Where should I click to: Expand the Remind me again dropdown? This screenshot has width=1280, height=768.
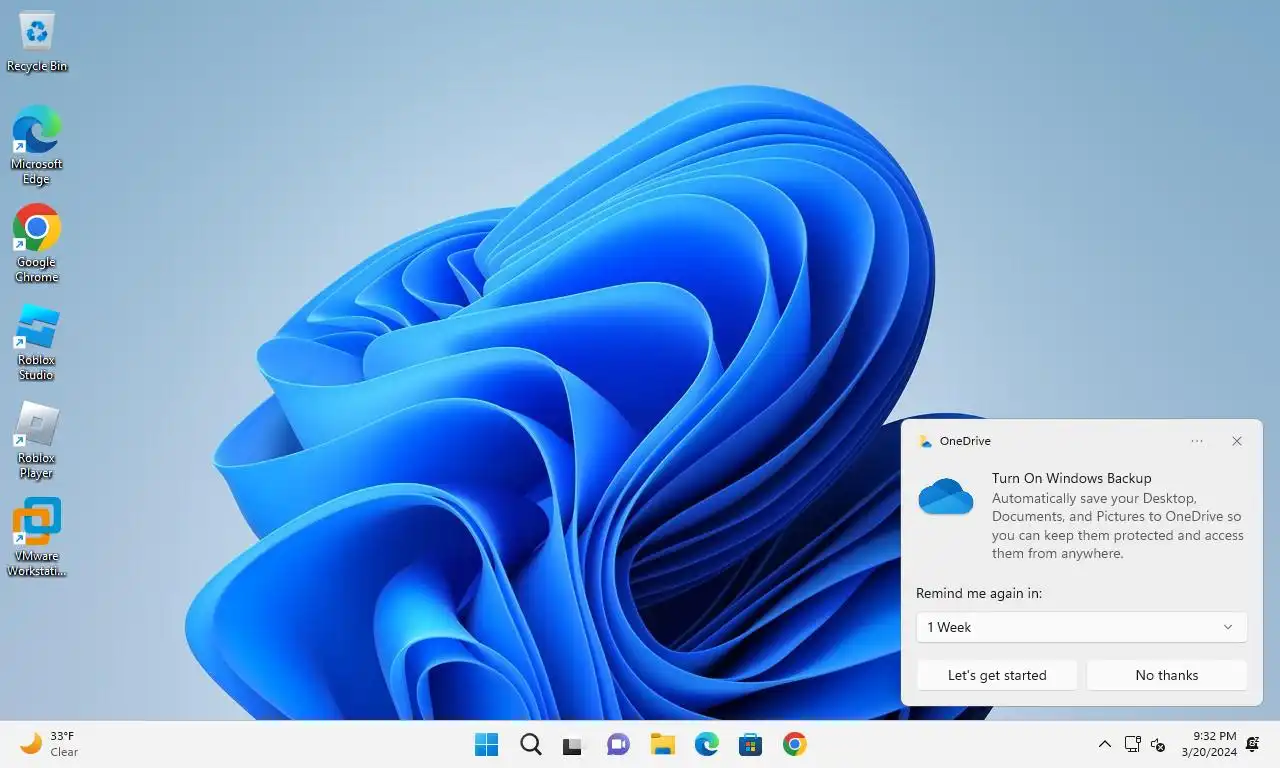1081,627
